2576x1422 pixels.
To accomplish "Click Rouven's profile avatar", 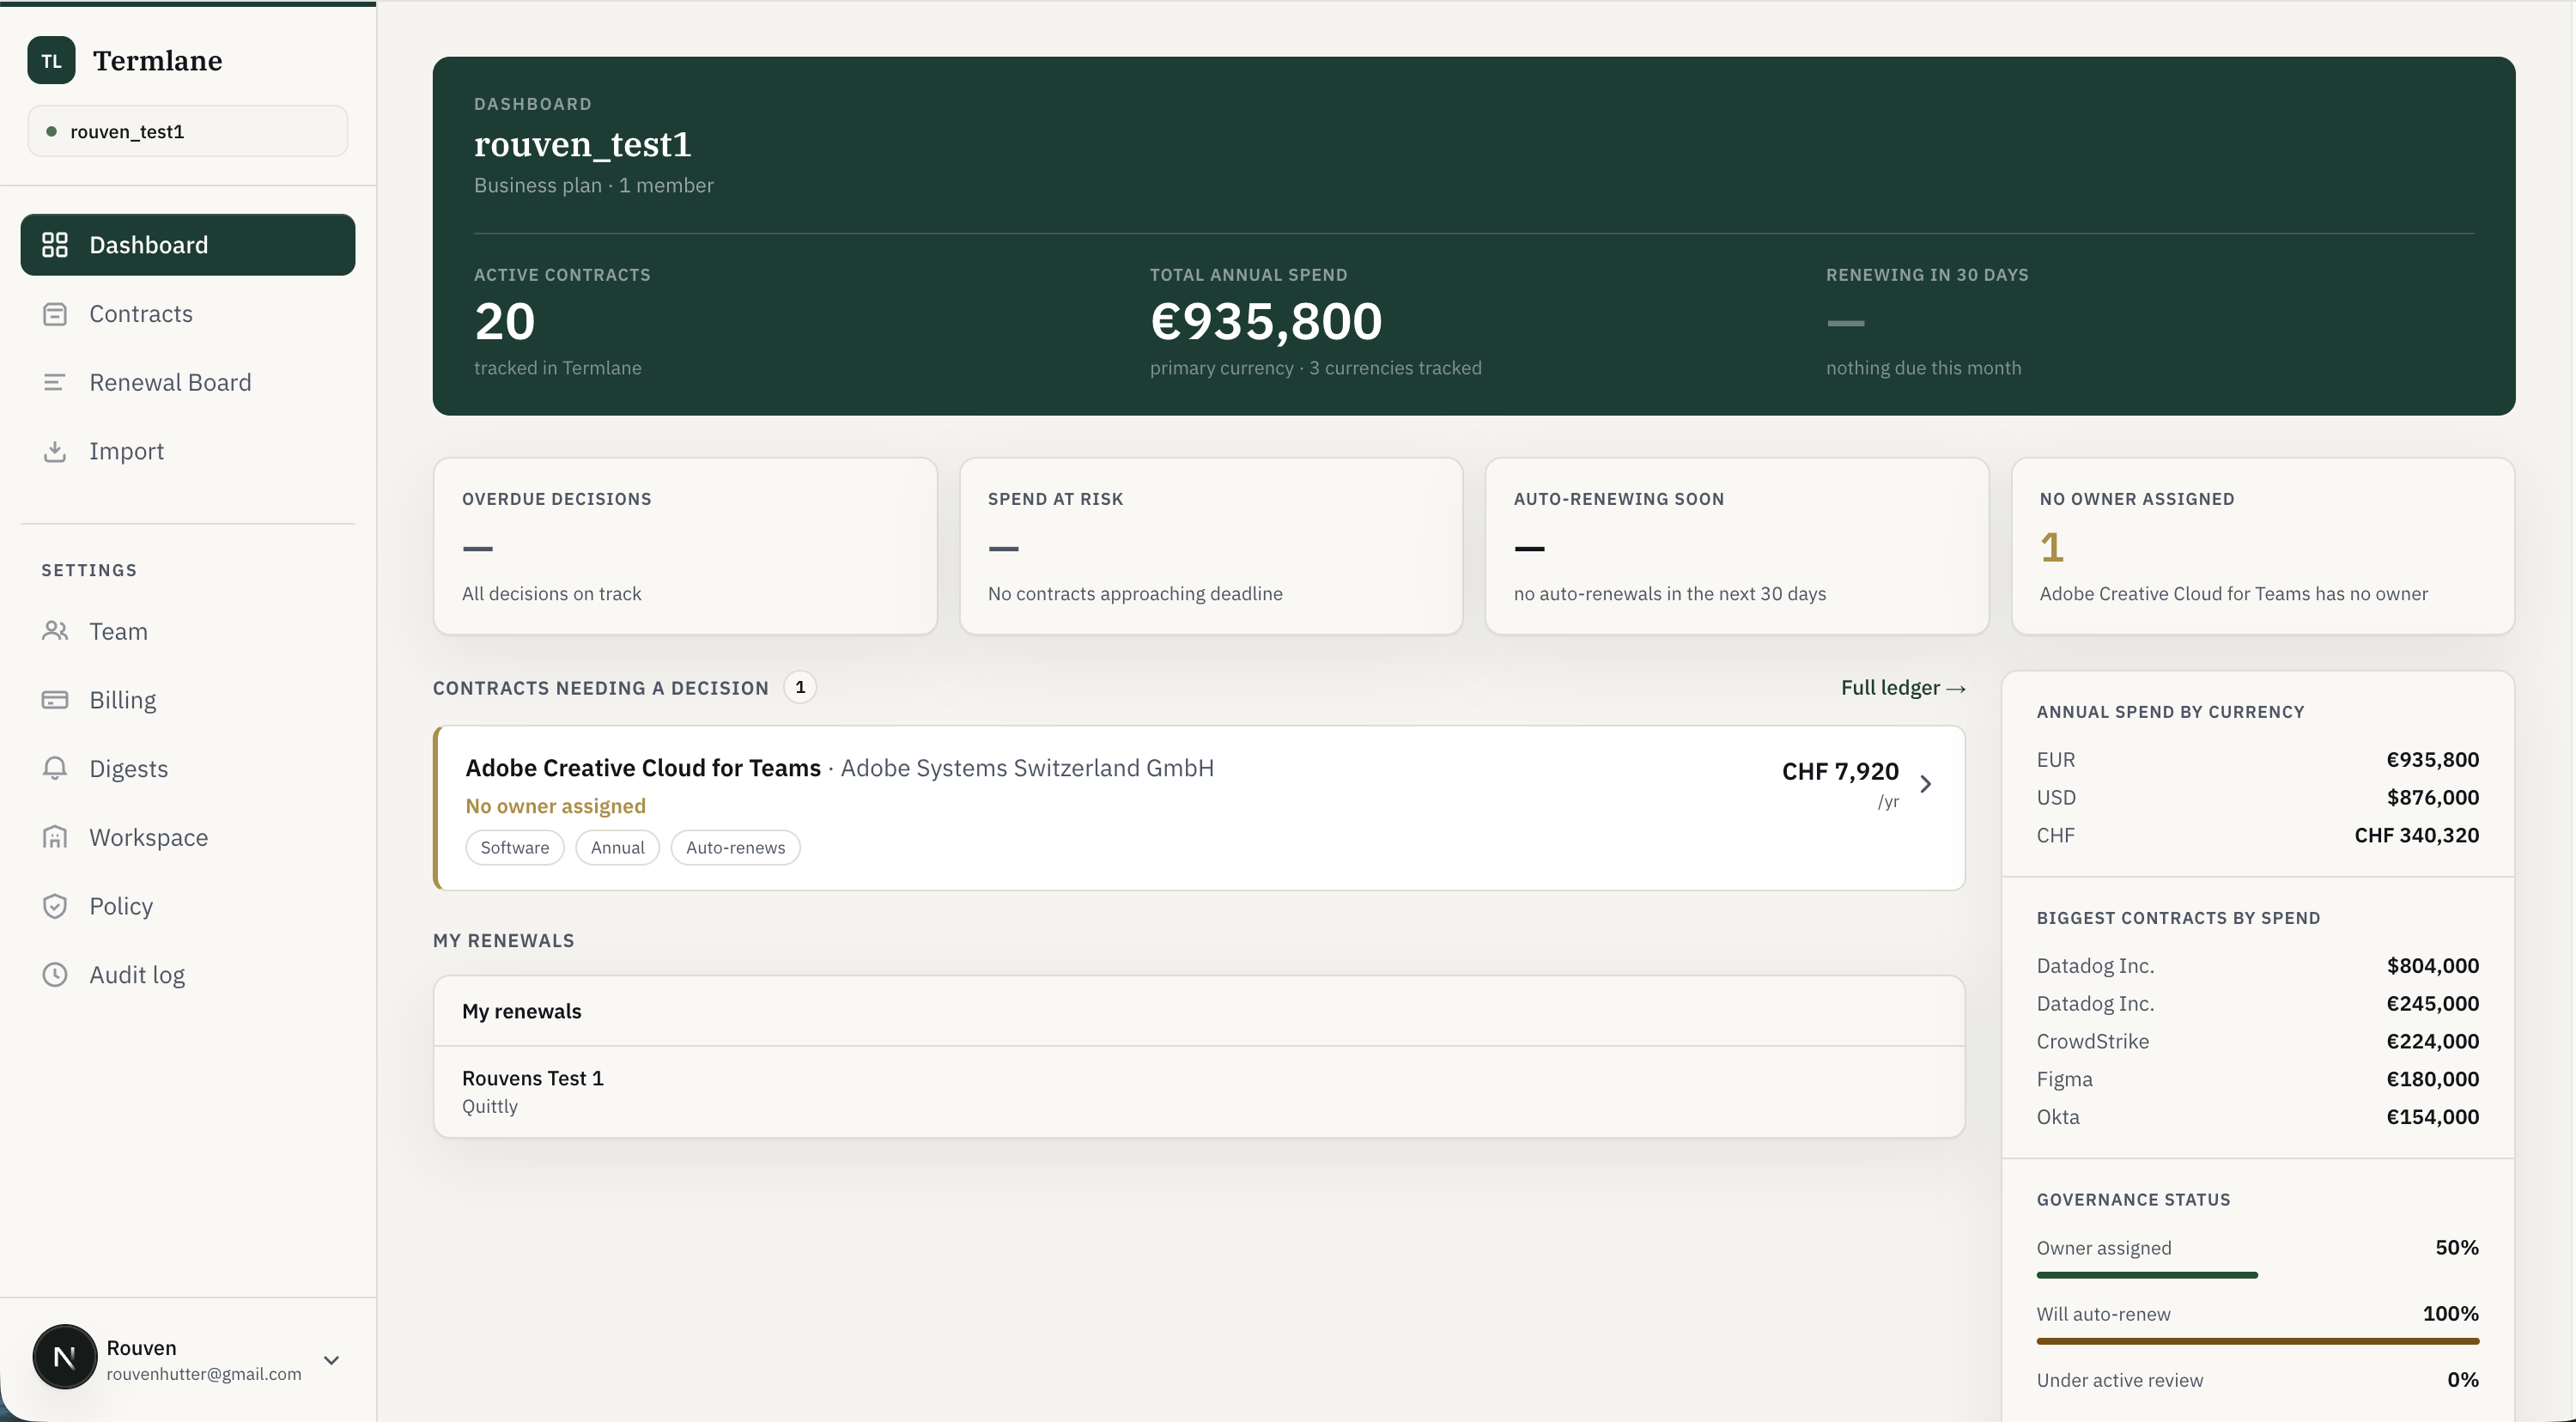I will (64, 1357).
